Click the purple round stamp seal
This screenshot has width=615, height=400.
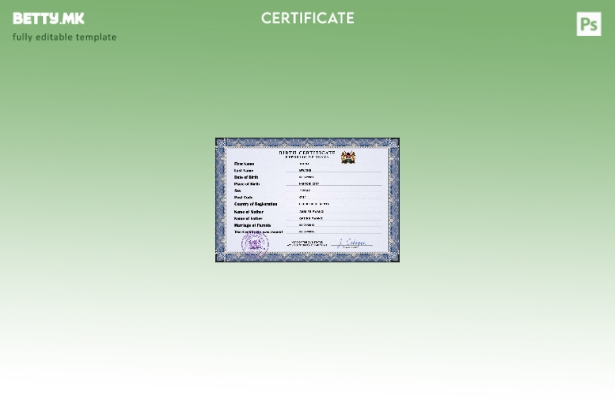coord(255,244)
